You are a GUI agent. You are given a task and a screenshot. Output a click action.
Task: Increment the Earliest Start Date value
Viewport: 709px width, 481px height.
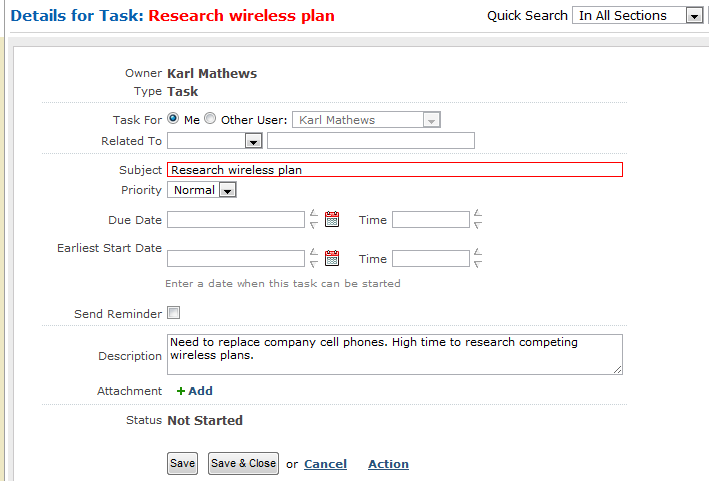pyautogui.click(x=314, y=253)
